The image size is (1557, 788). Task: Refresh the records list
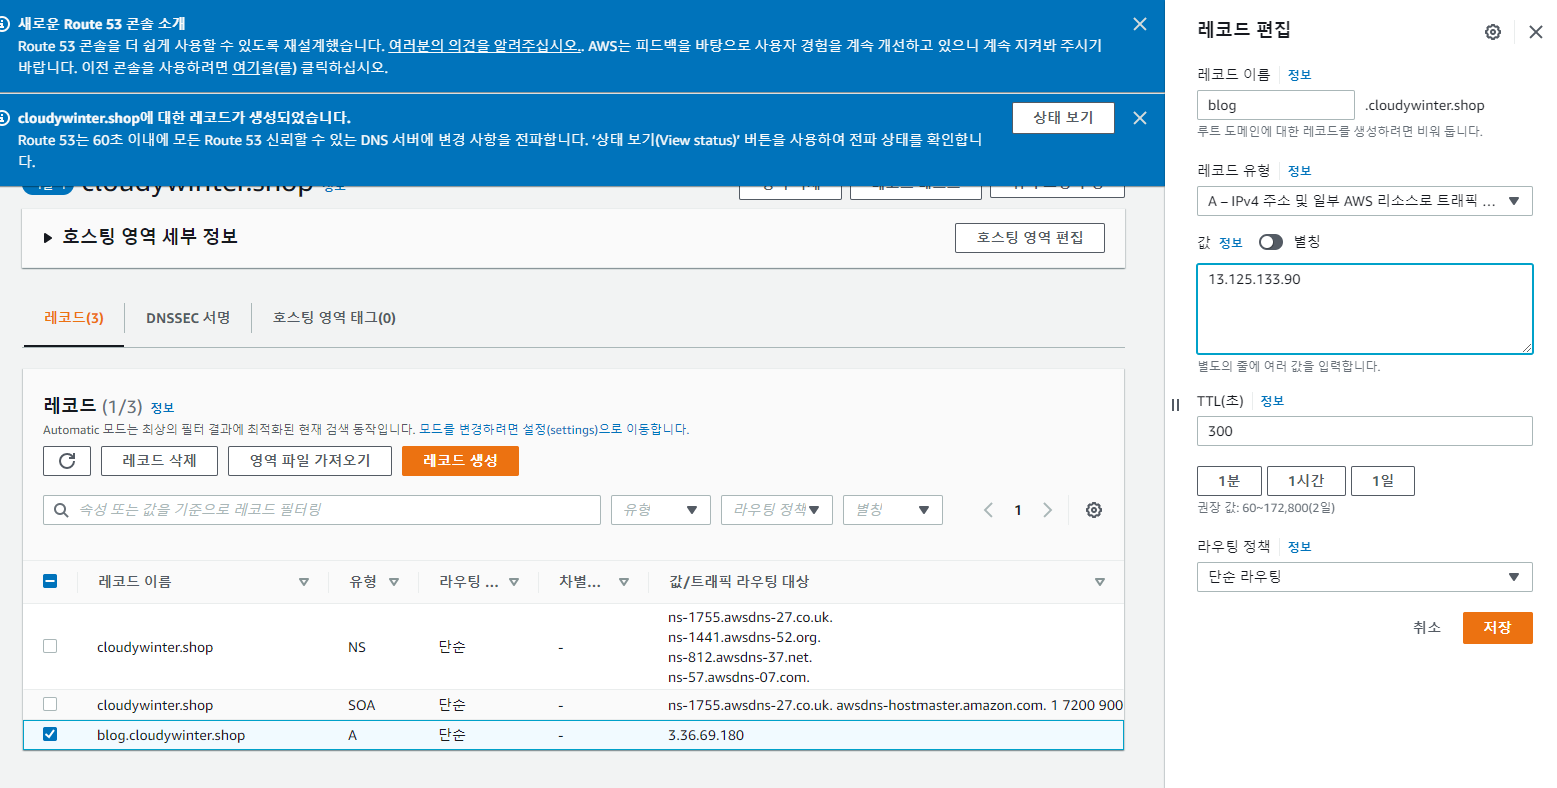click(x=67, y=461)
